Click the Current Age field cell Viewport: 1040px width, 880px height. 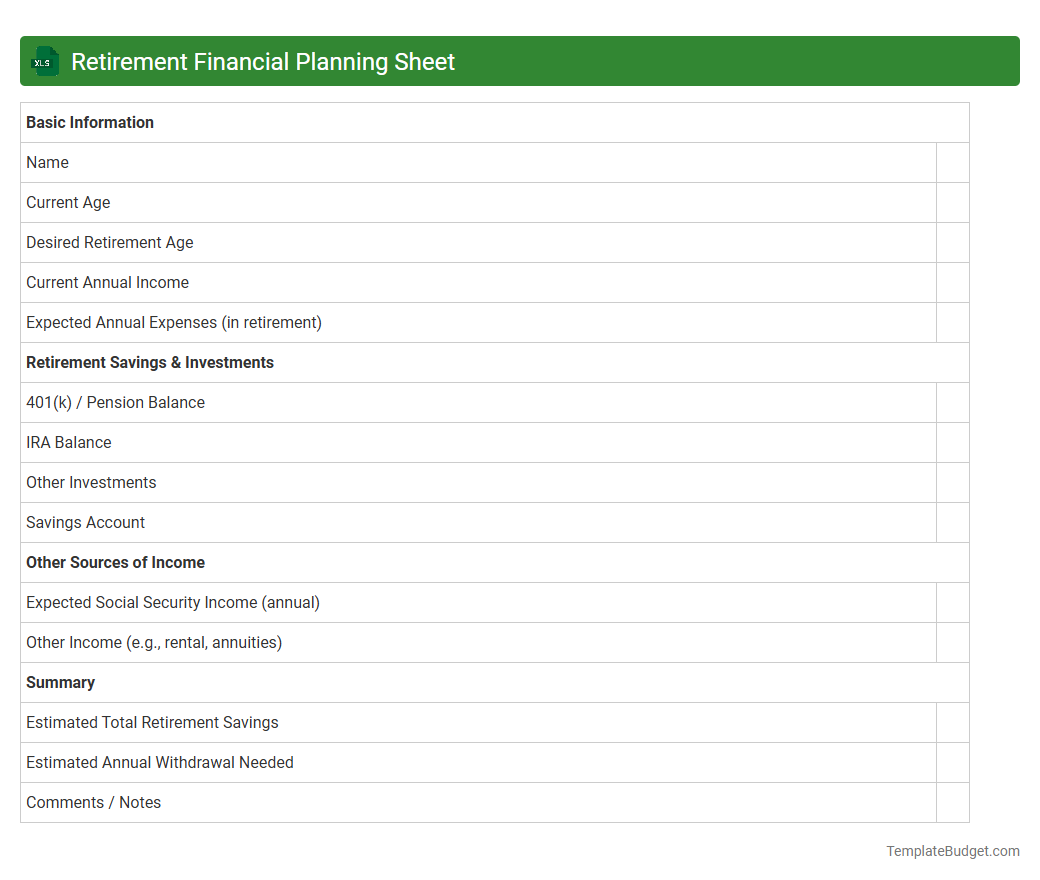(x=953, y=202)
